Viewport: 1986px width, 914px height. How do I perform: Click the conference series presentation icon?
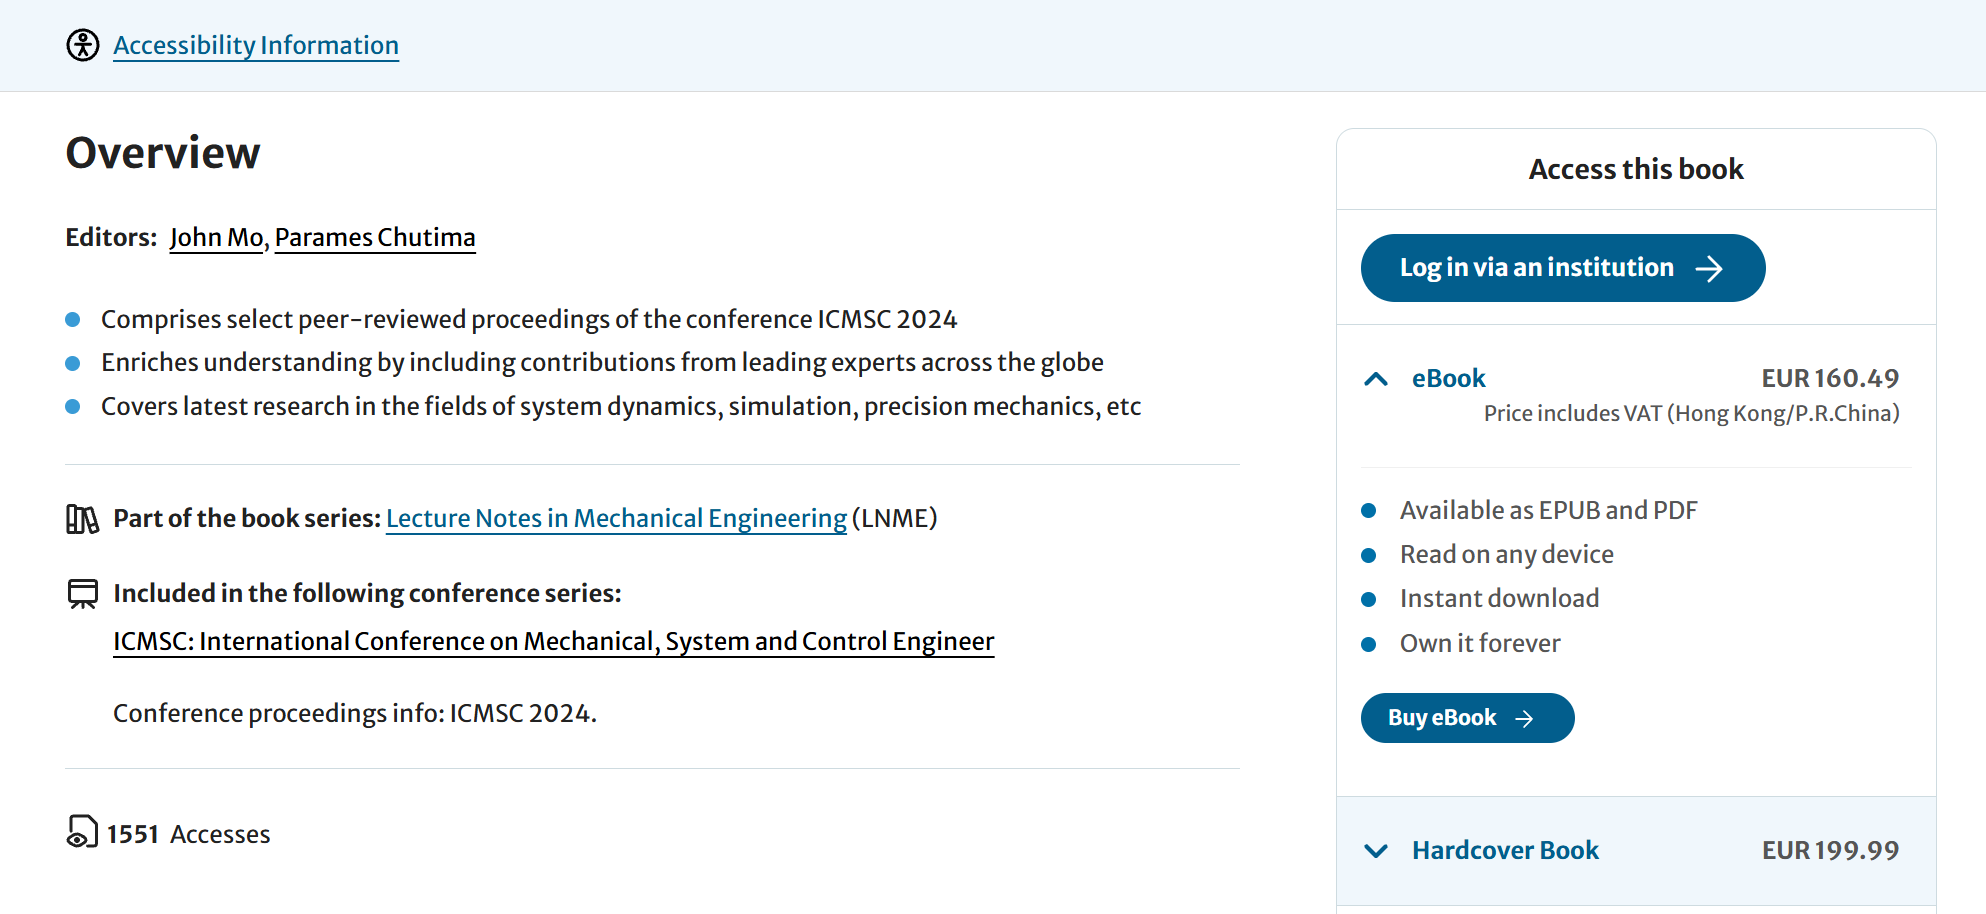coord(82,594)
